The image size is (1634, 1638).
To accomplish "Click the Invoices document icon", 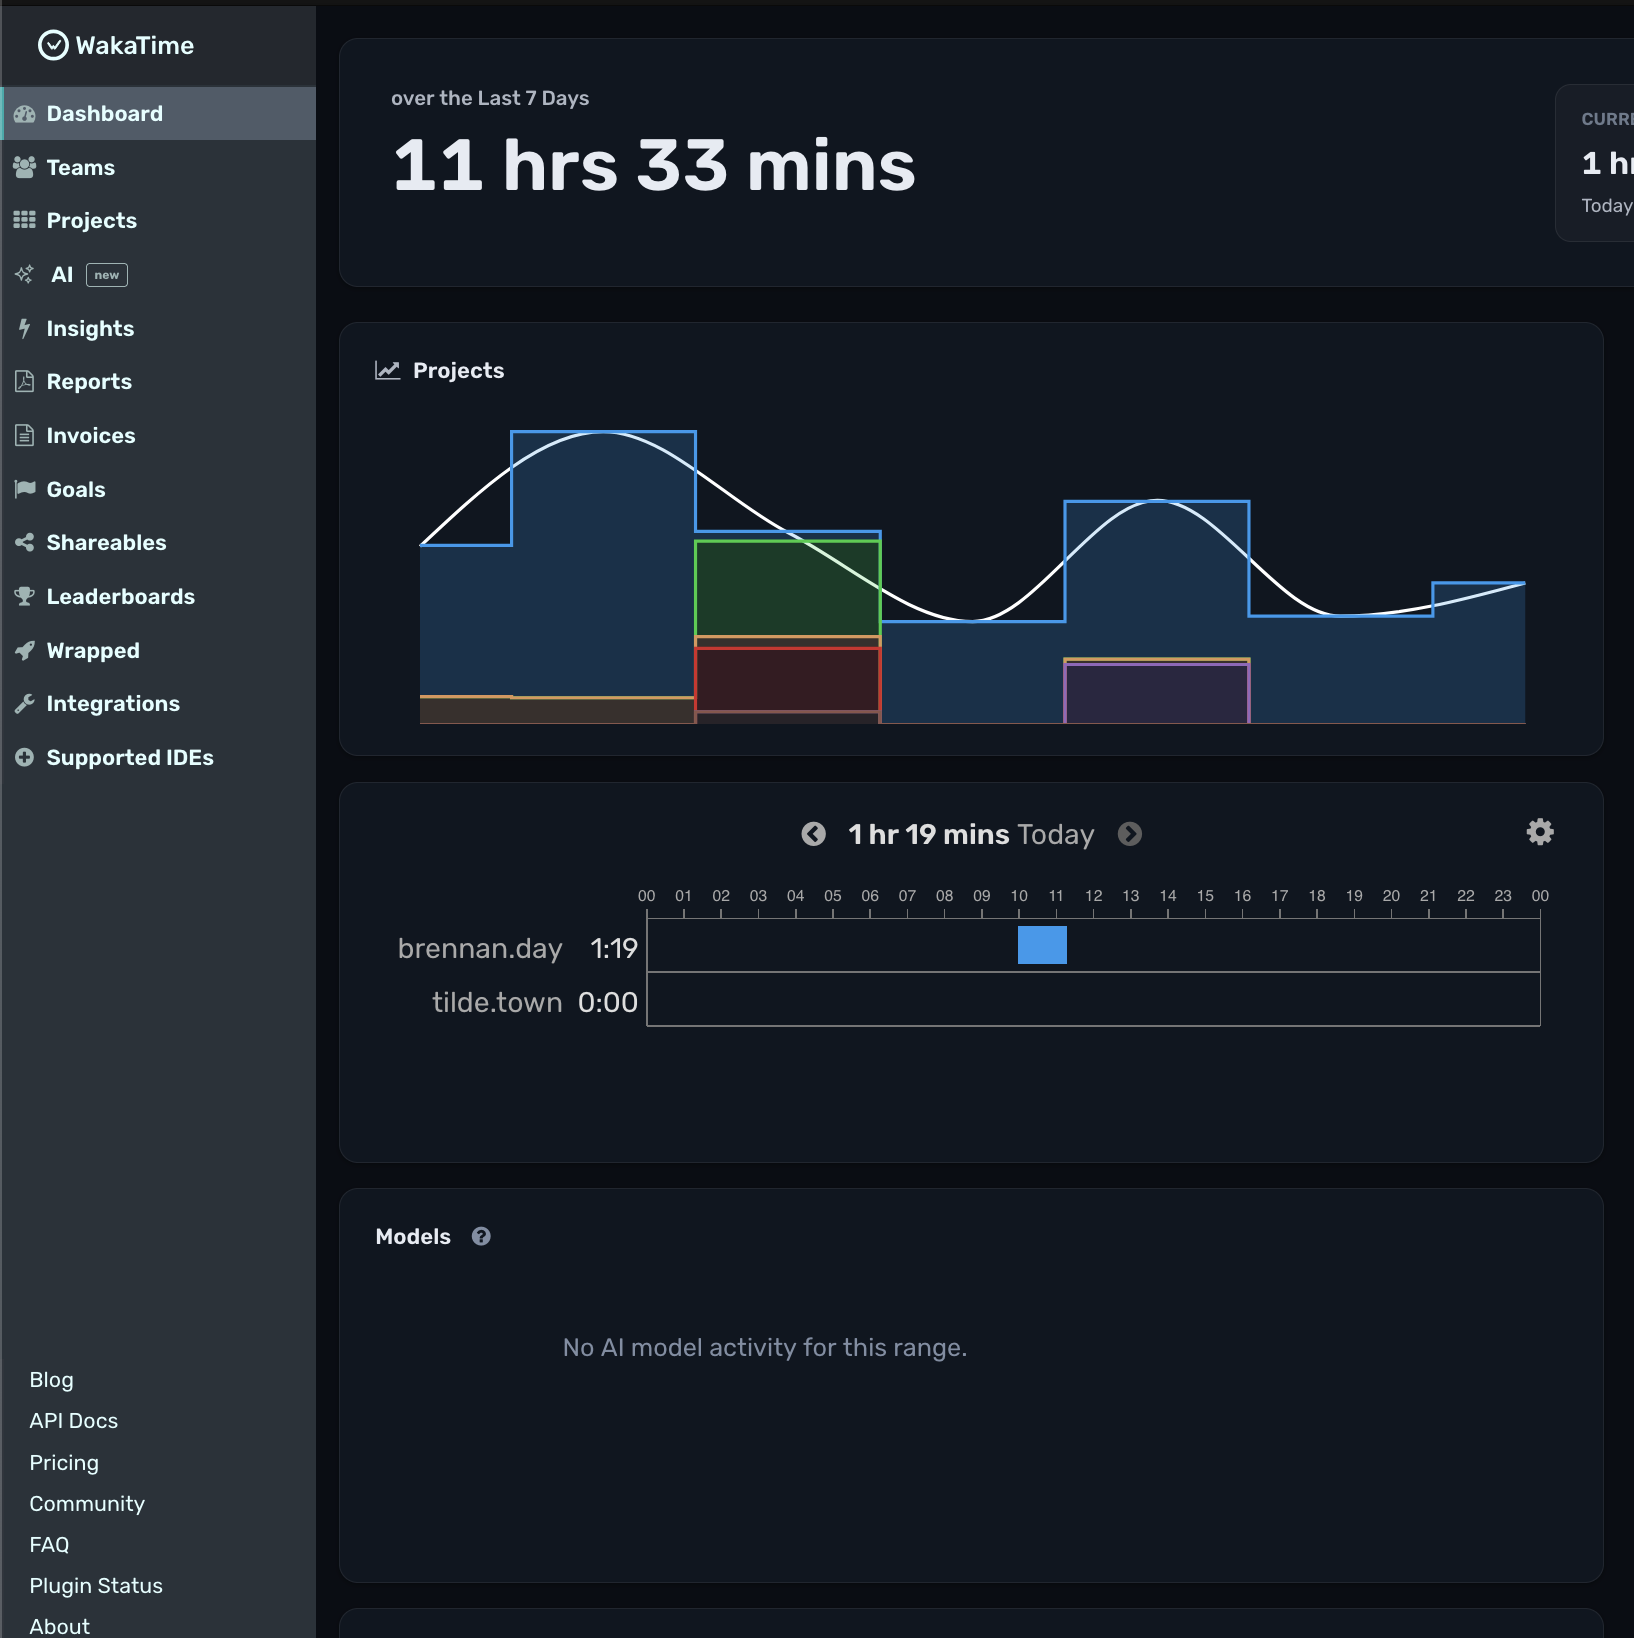I will pyautogui.click(x=25, y=435).
